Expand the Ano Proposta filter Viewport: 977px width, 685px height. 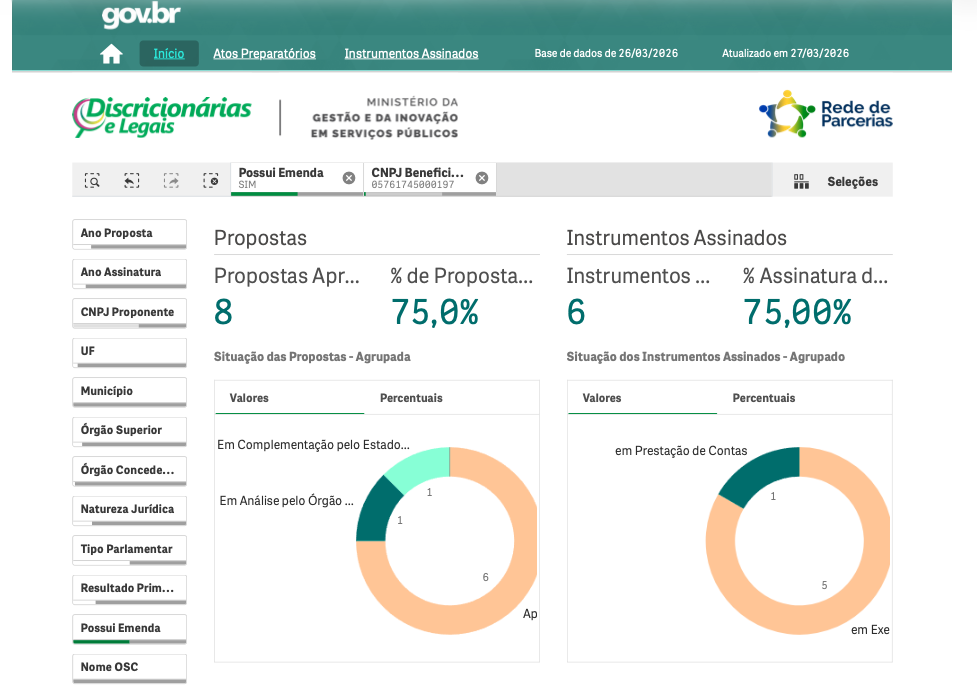point(129,233)
